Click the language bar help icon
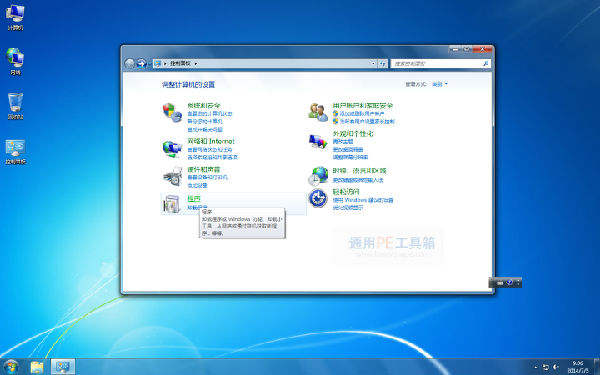 [509, 282]
